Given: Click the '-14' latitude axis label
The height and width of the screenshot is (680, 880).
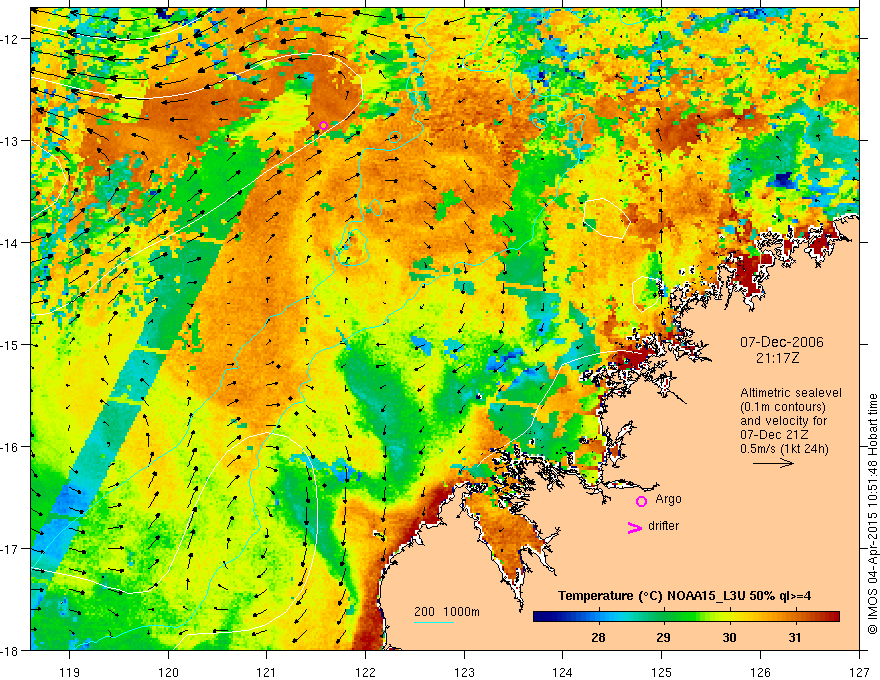Looking at the screenshot, I should click(x=11, y=243).
